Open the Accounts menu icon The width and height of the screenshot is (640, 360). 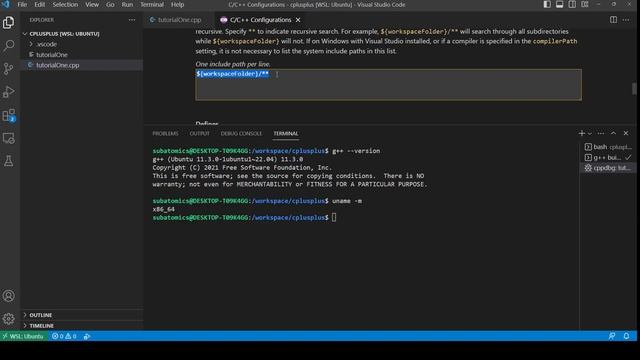(9, 296)
